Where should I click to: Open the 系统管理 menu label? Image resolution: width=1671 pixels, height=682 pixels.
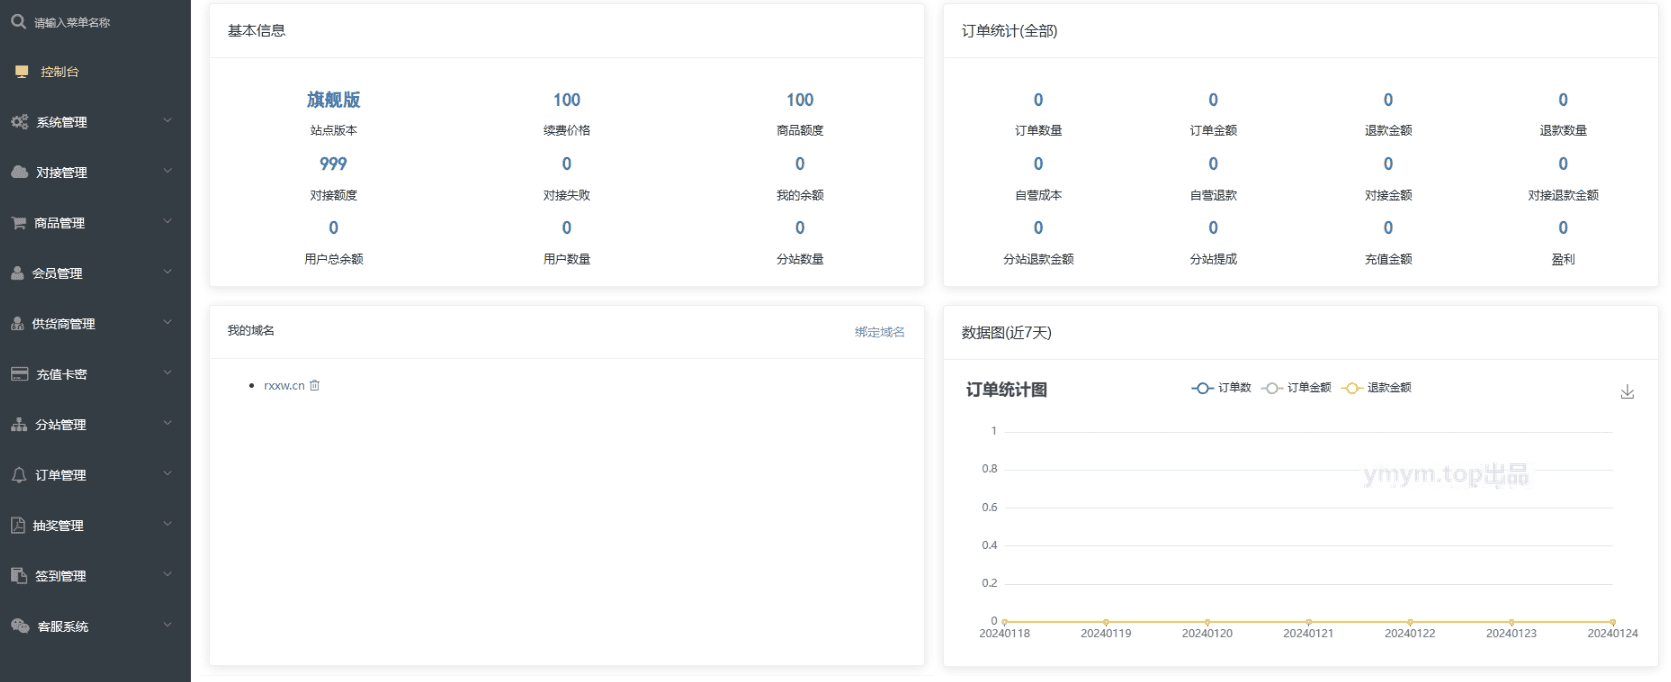pos(62,122)
